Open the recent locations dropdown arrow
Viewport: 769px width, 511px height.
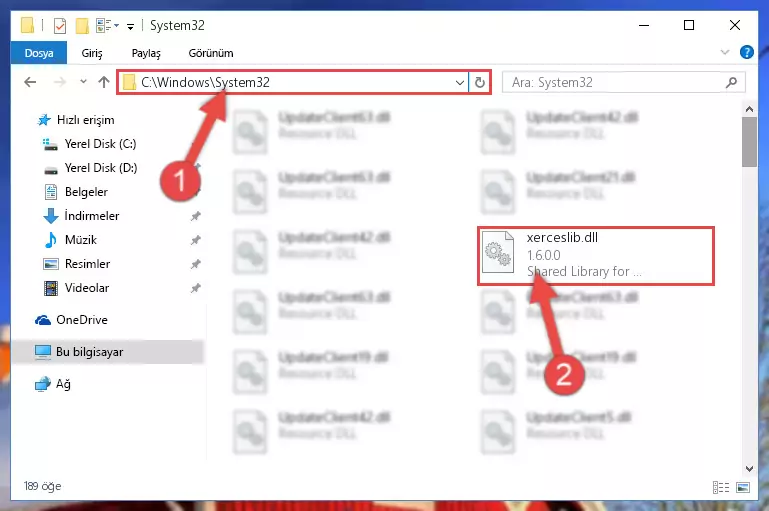coord(83,82)
